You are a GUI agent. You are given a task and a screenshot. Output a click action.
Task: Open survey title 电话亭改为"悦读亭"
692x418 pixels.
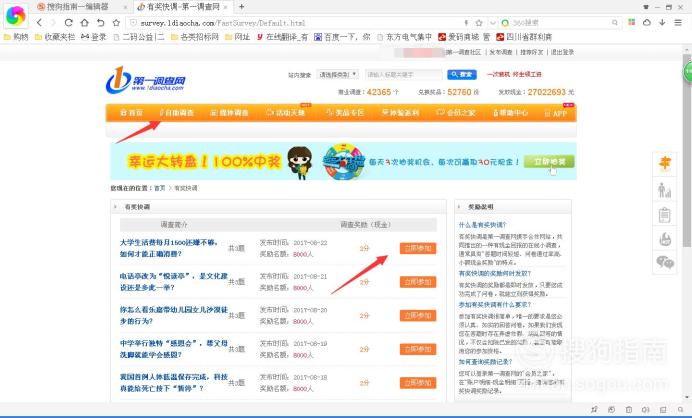click(174, 282)
